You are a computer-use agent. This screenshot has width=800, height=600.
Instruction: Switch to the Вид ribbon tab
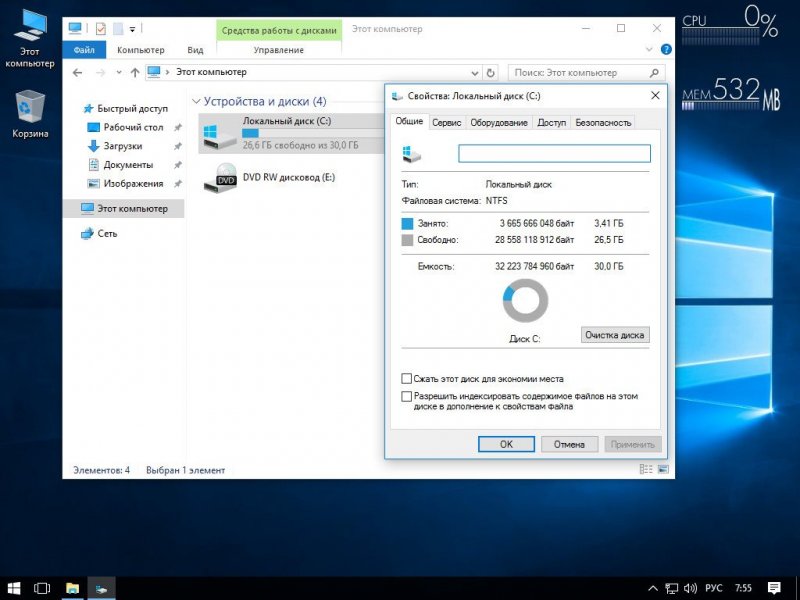click(195, 50)
